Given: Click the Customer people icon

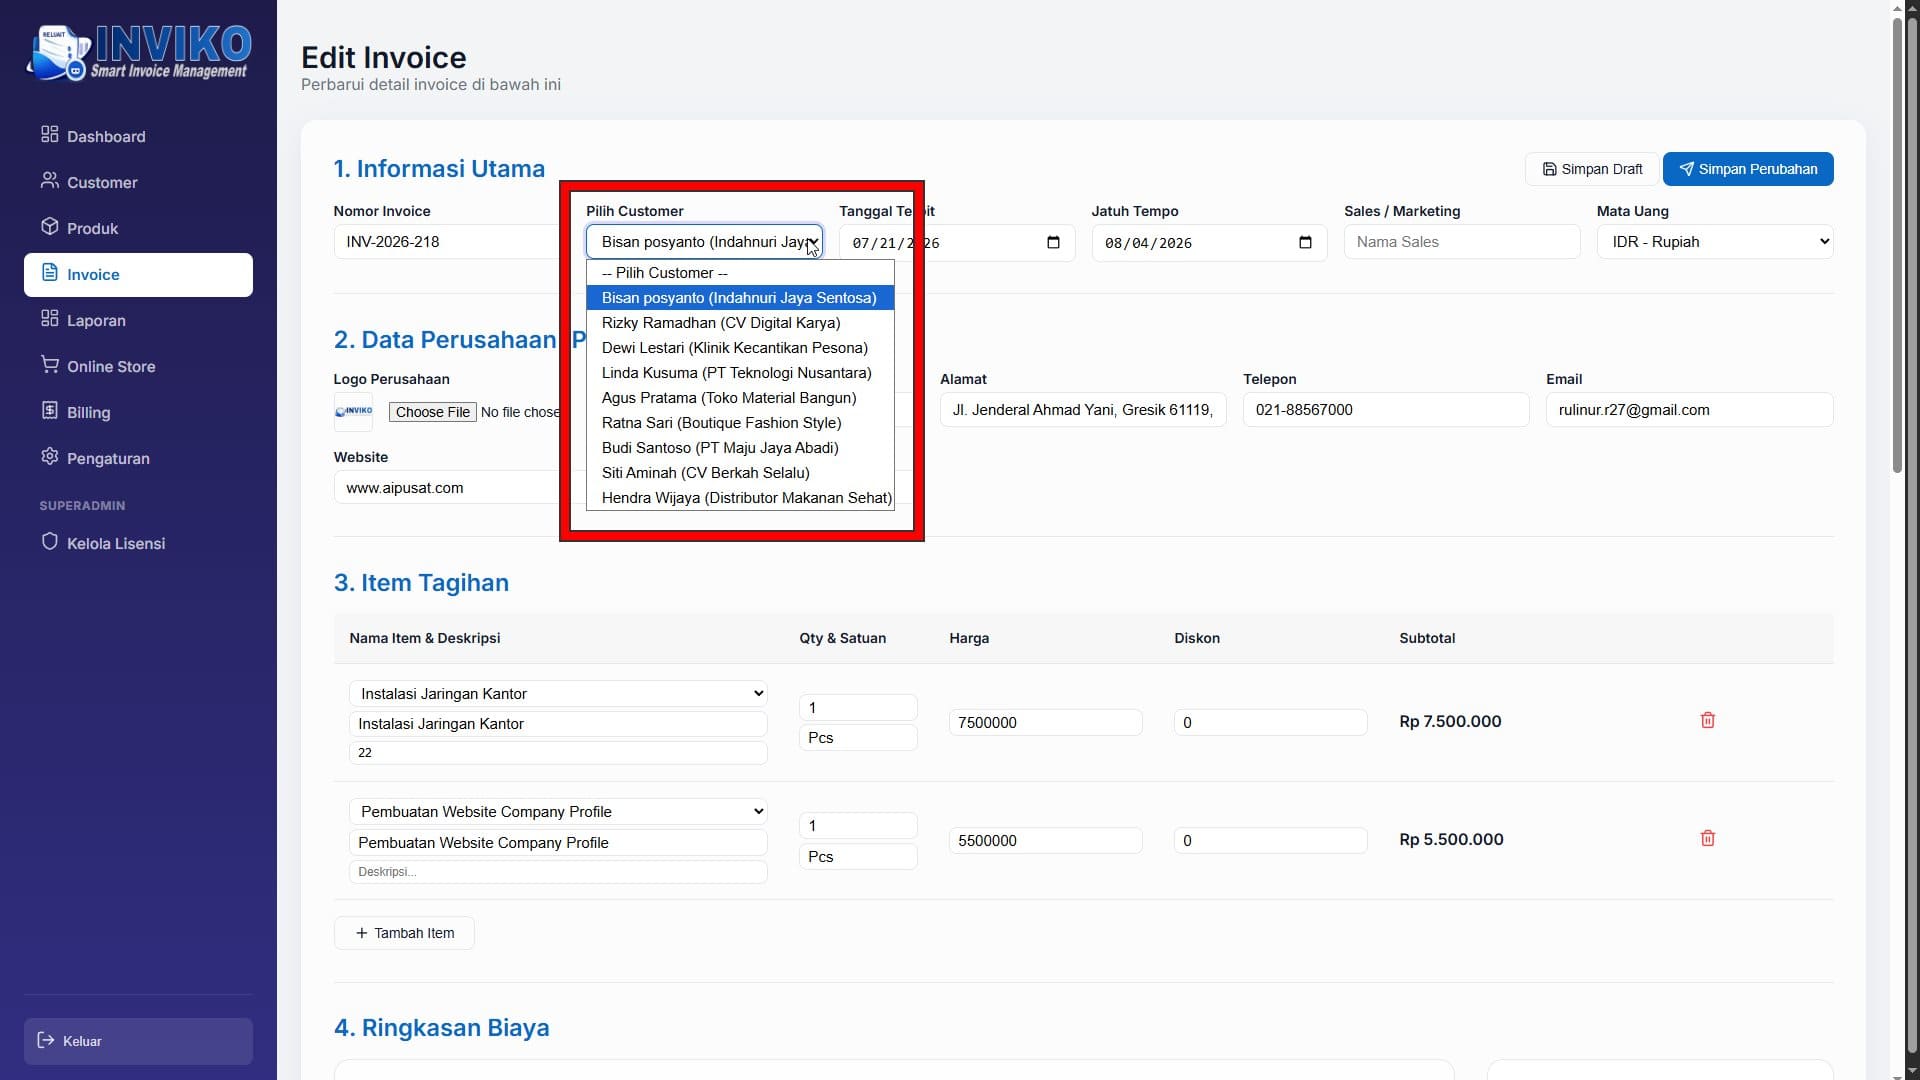Looking at the screenshot, I should click(x=49, y=180).
